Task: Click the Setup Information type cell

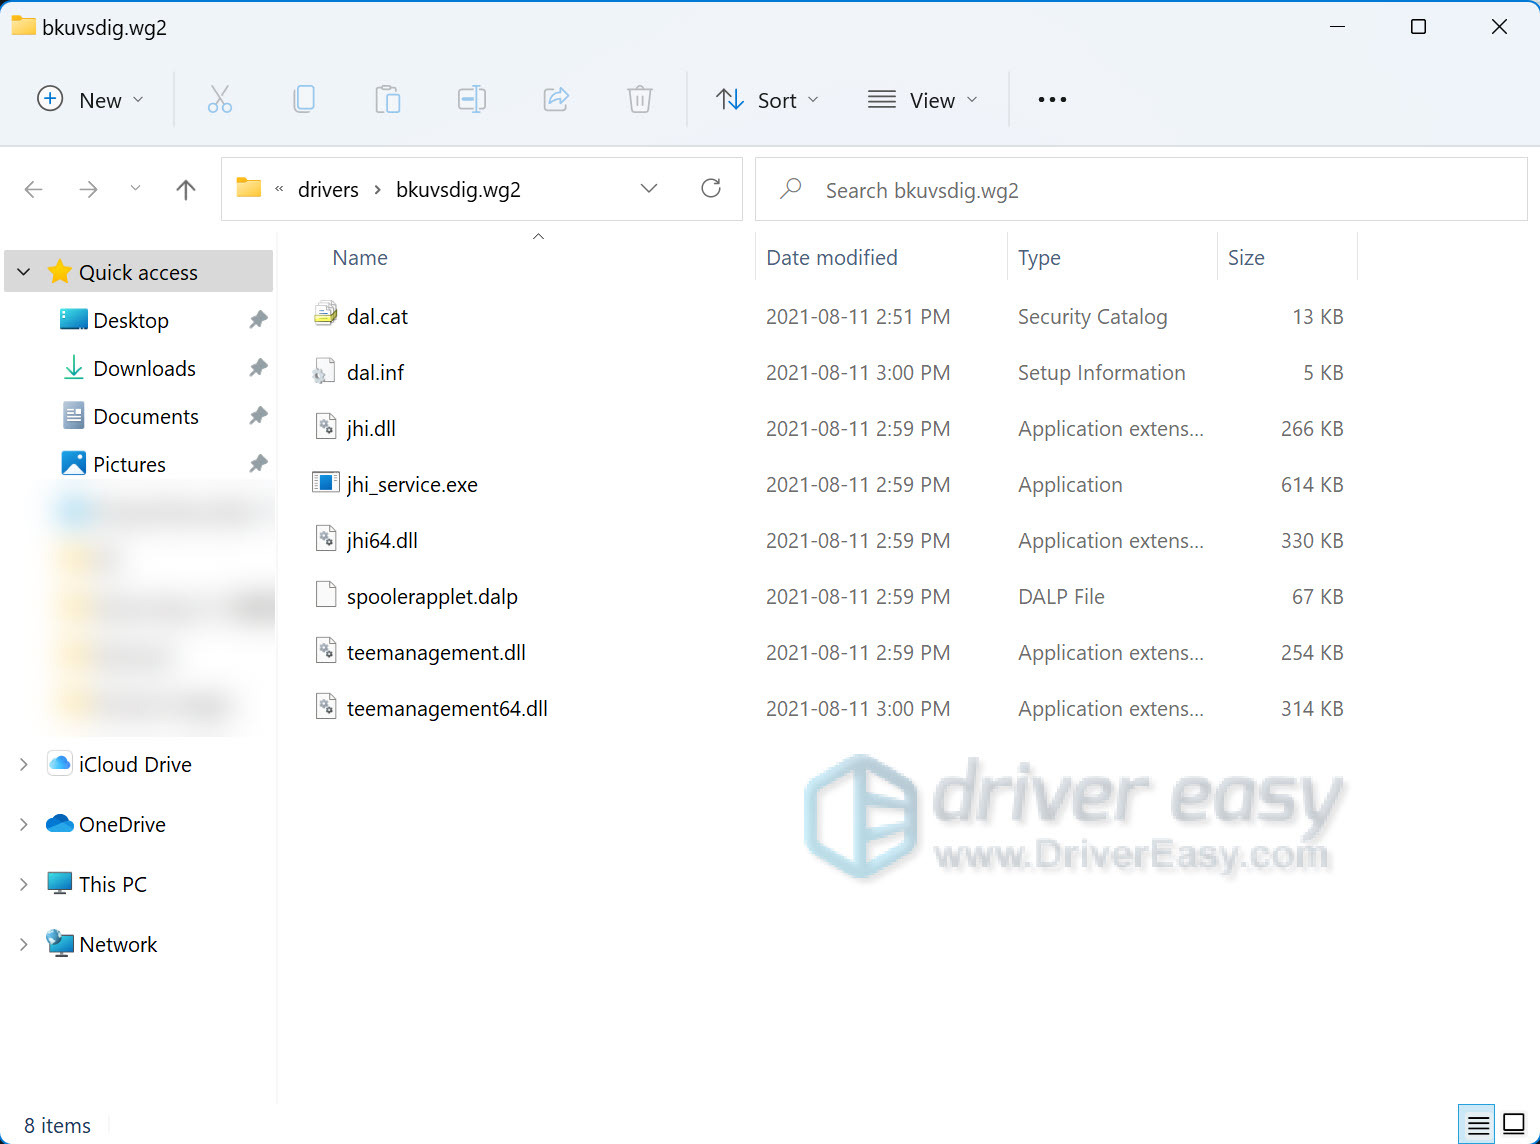Action: click(x=1102, y=372)
